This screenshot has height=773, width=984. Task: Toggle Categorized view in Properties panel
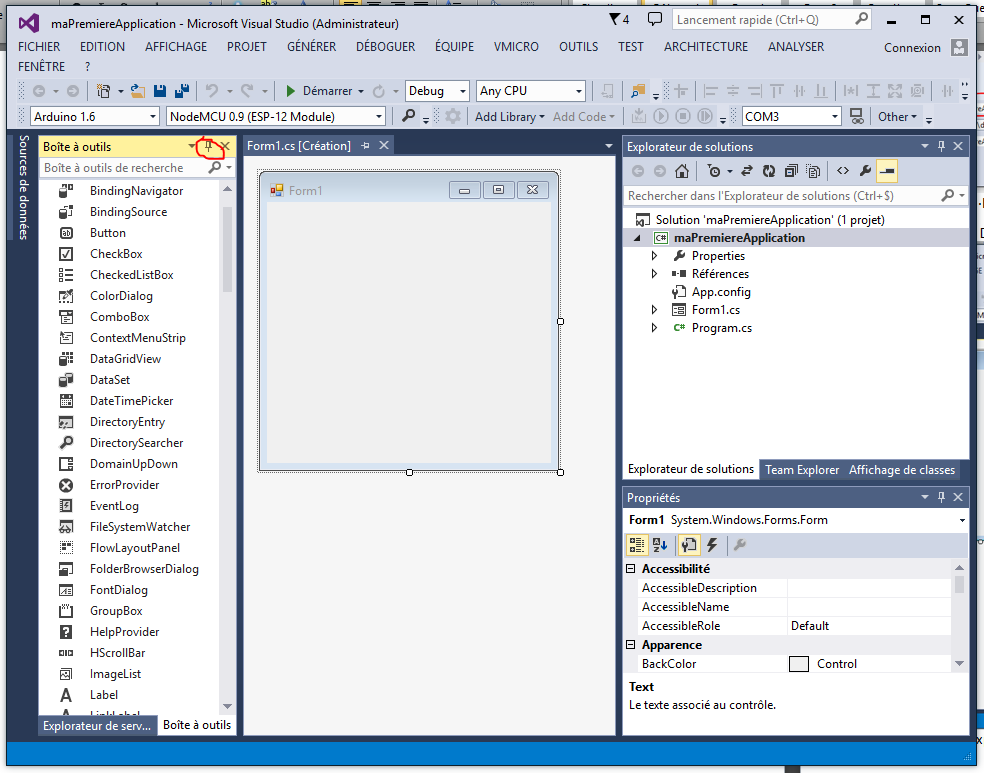(x=636, y=545)
